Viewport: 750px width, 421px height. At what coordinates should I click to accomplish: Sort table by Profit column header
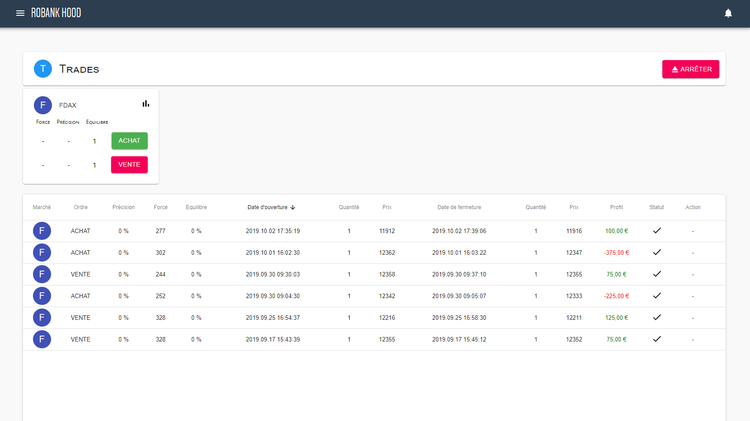616,207
